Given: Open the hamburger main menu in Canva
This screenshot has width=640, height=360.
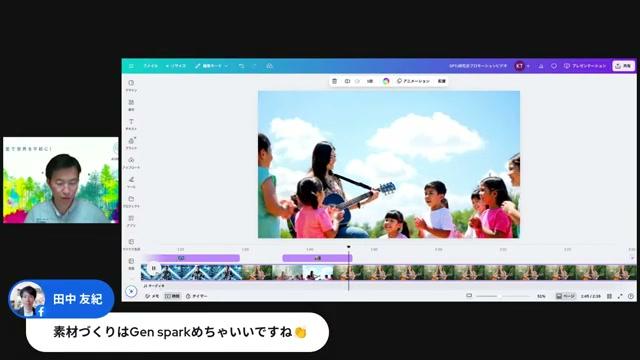Looking at the screenshot, I should point(131,66).
